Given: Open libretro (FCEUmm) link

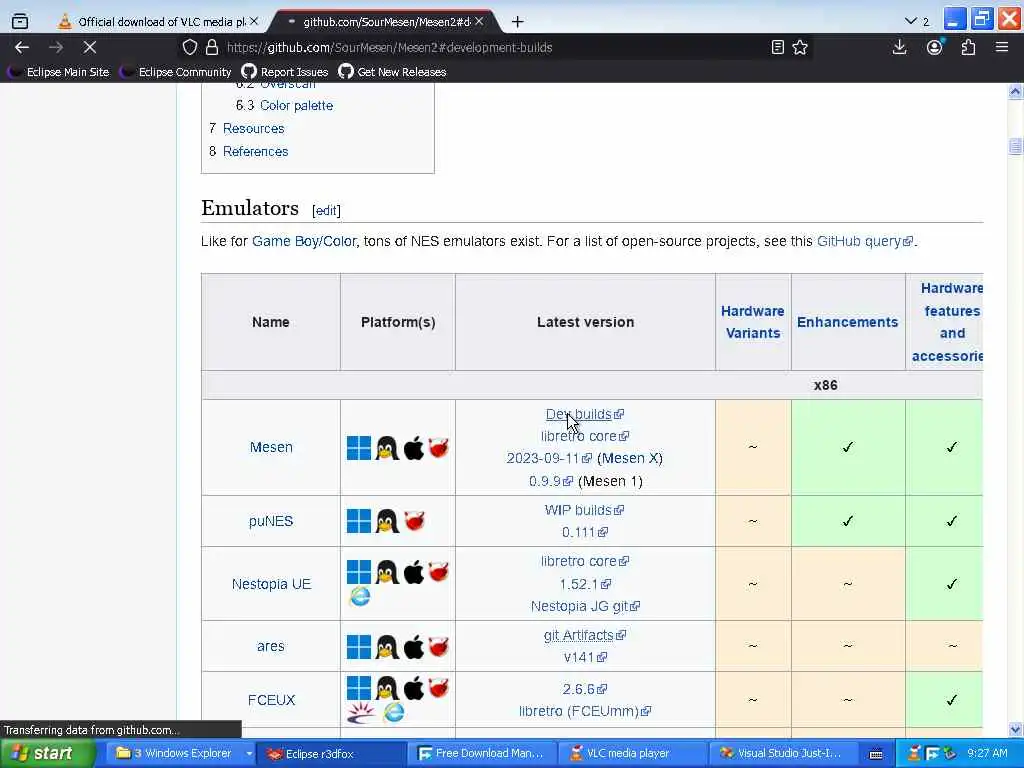Looking at the screenshot, I should point(584,711).
